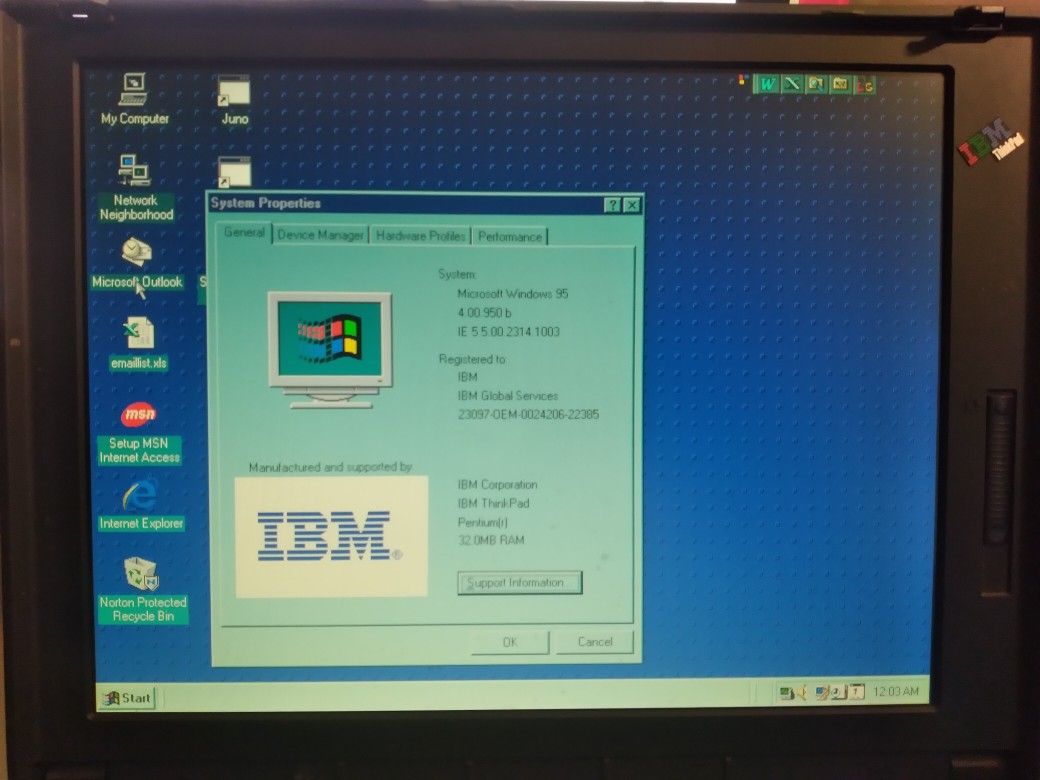The height and width of the screenshot is (780, 1040).
Task: Open the Performance tab
Action: point(509,236)
